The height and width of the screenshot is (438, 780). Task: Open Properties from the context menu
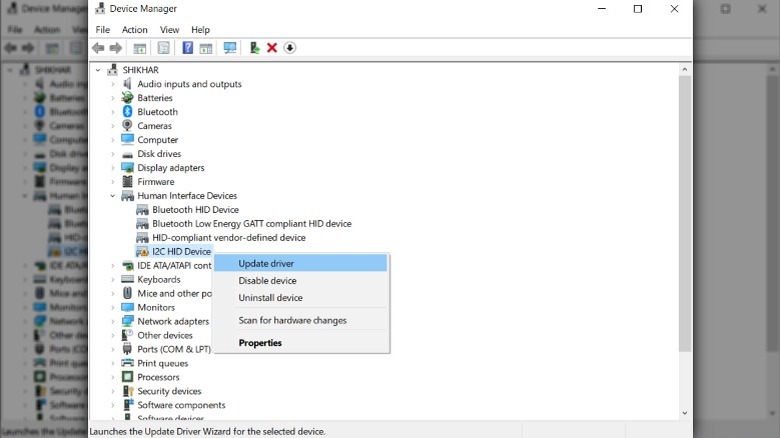click(301, 342)
